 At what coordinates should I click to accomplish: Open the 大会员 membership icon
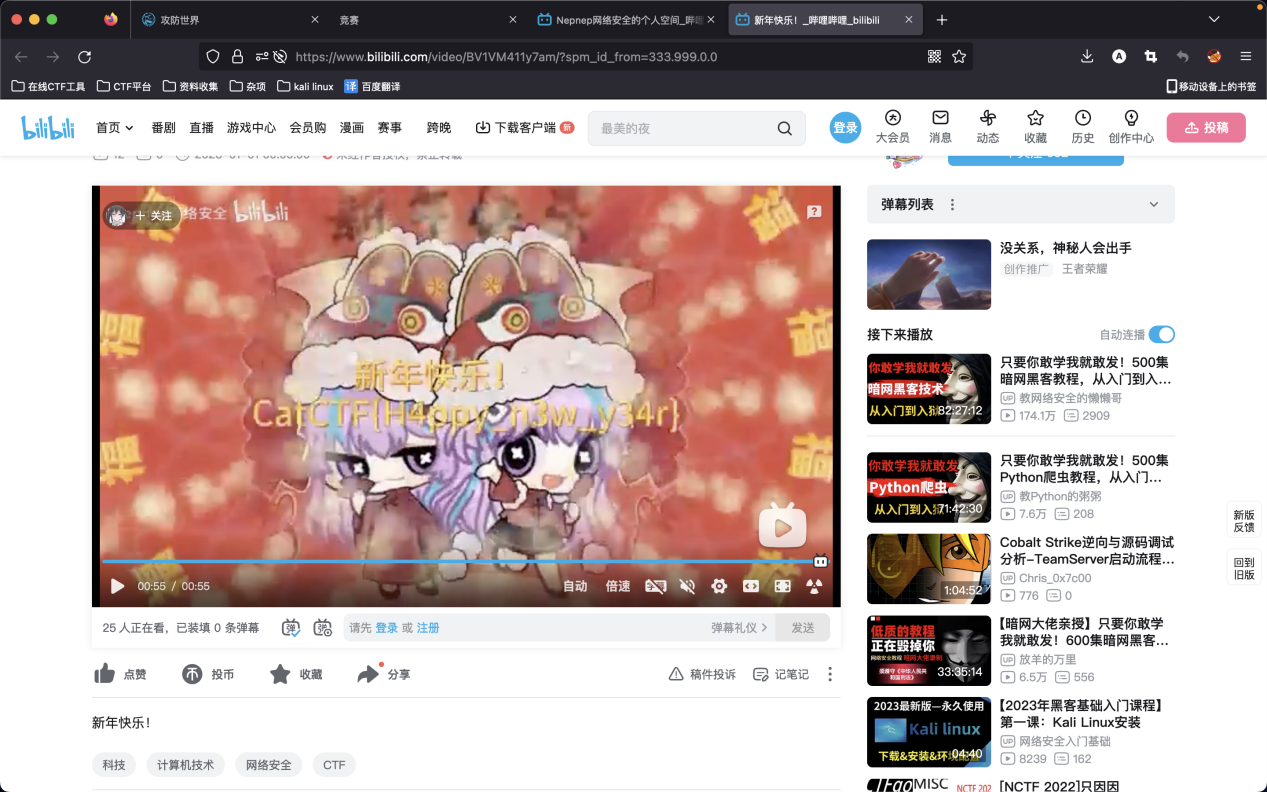pyautogui.click(x=892, y=127)
